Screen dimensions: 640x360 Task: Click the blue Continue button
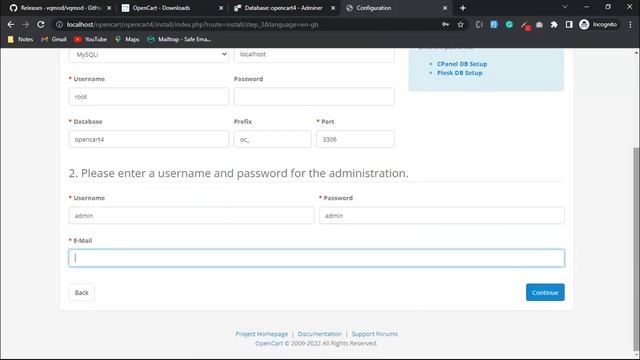tap(545, 292)
